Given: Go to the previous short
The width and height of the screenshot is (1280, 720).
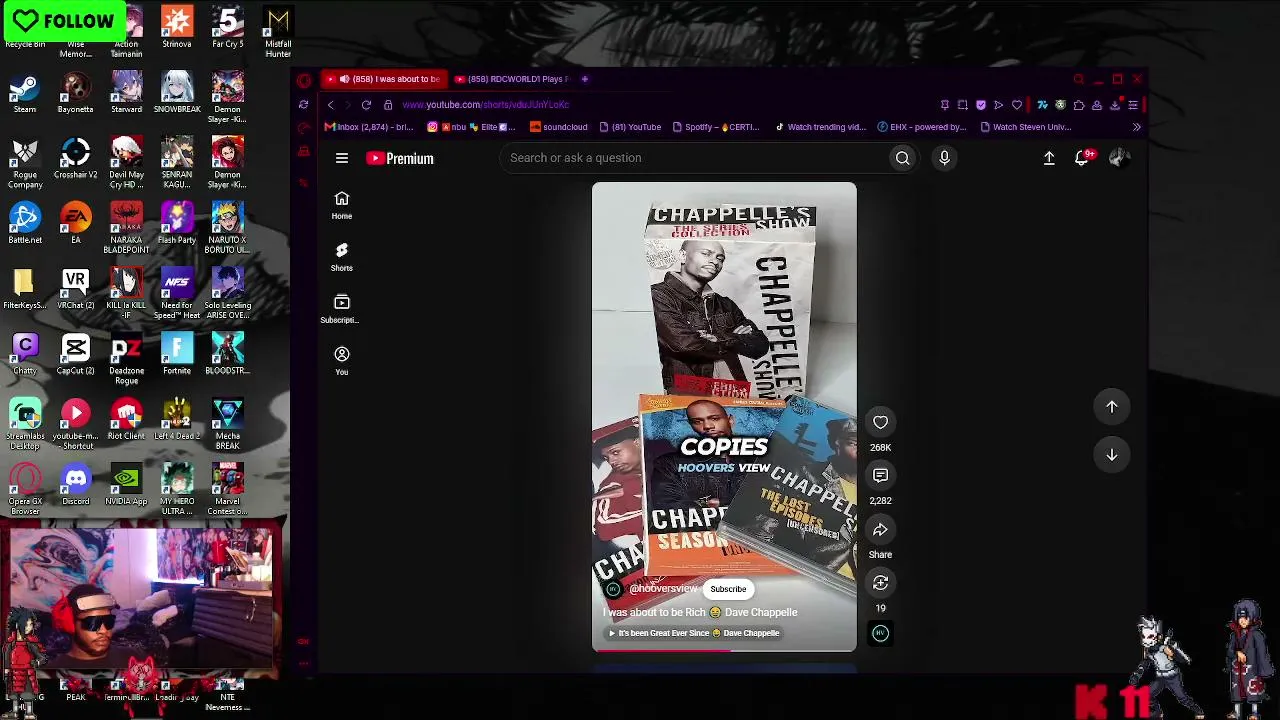Looking at the screenshot, I should click(x=1112, y=407).
